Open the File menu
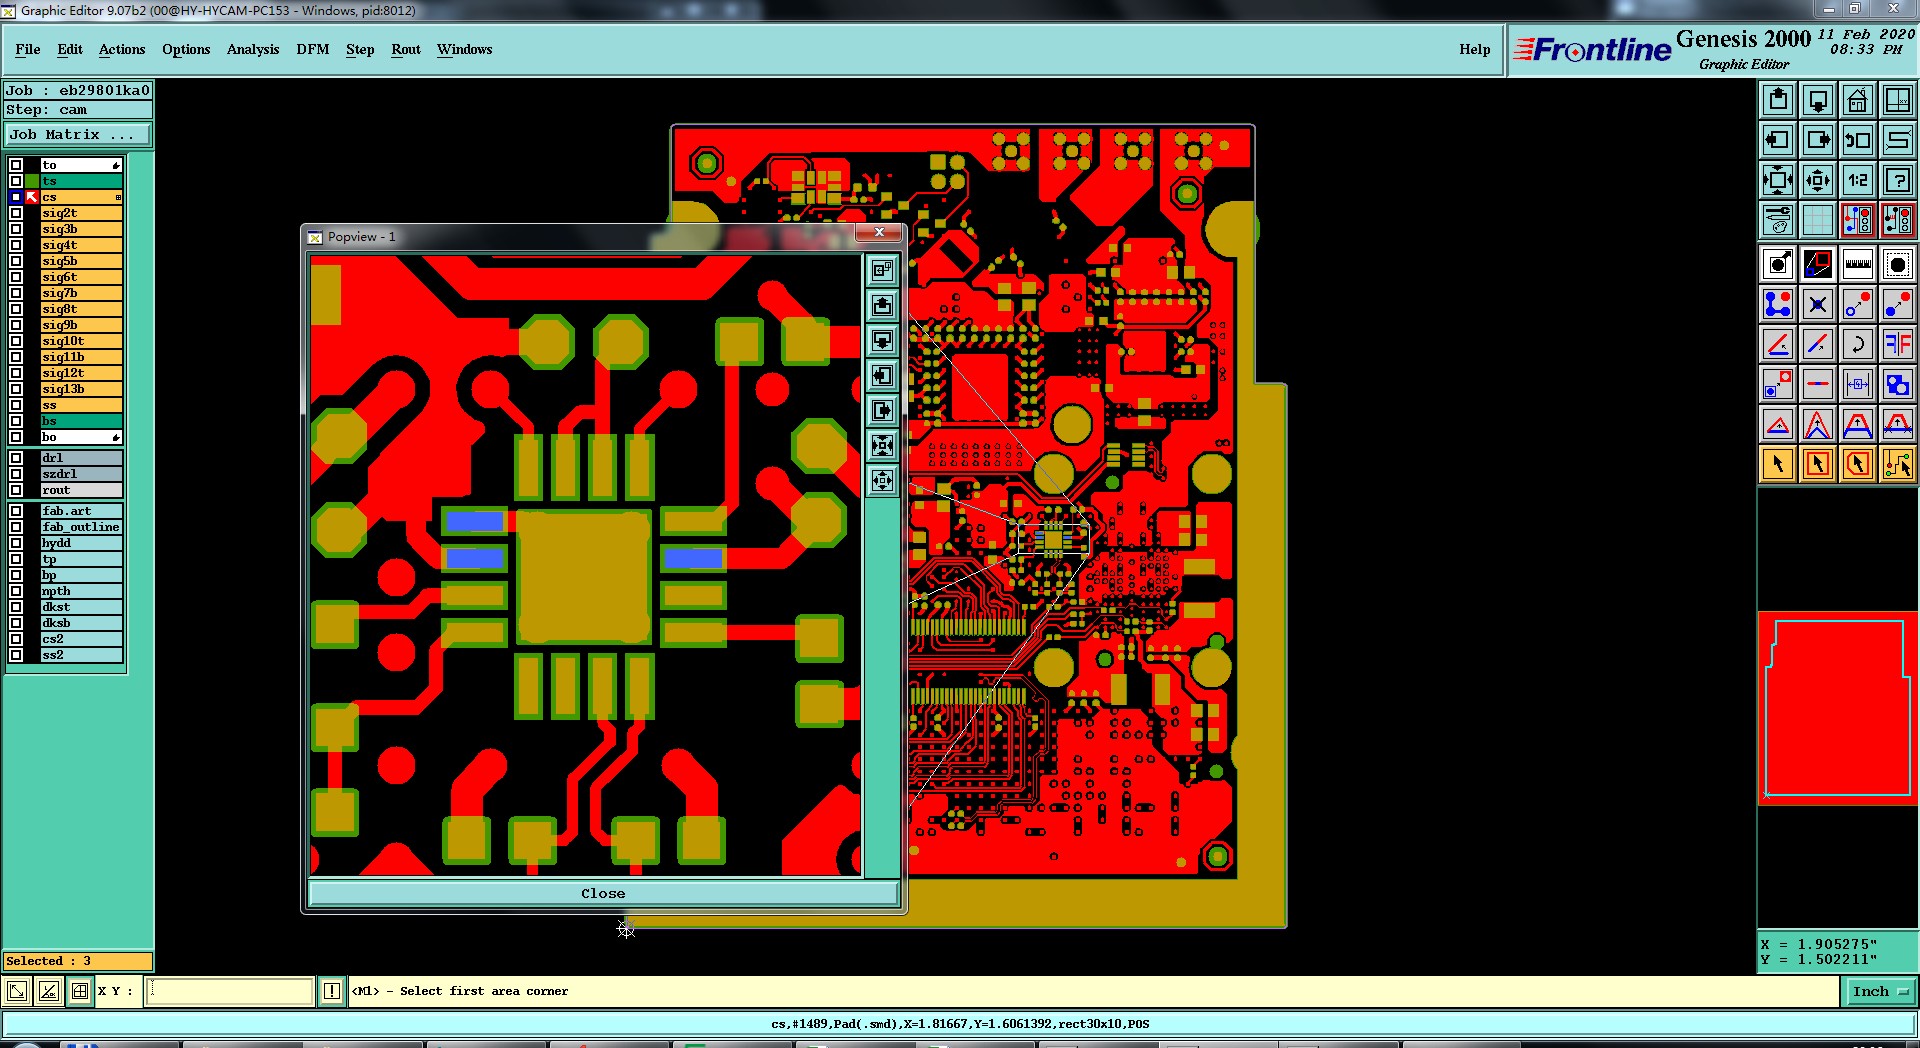 tap(28, 49)
